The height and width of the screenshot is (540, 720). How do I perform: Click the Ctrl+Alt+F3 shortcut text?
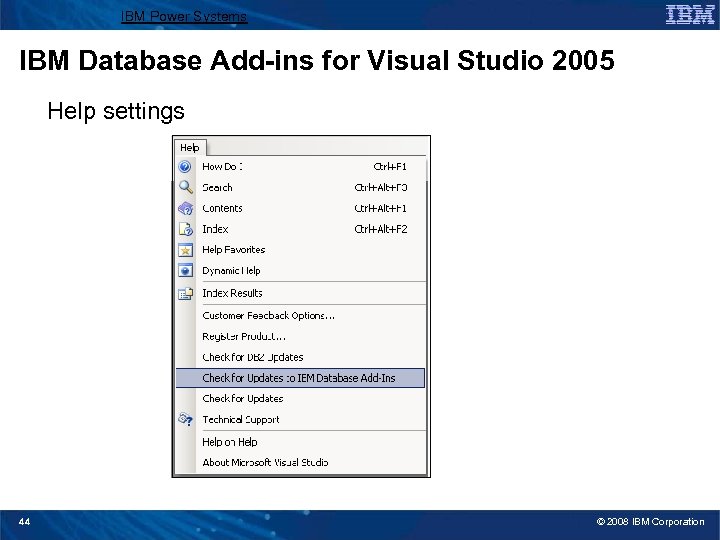coord(381,187)
